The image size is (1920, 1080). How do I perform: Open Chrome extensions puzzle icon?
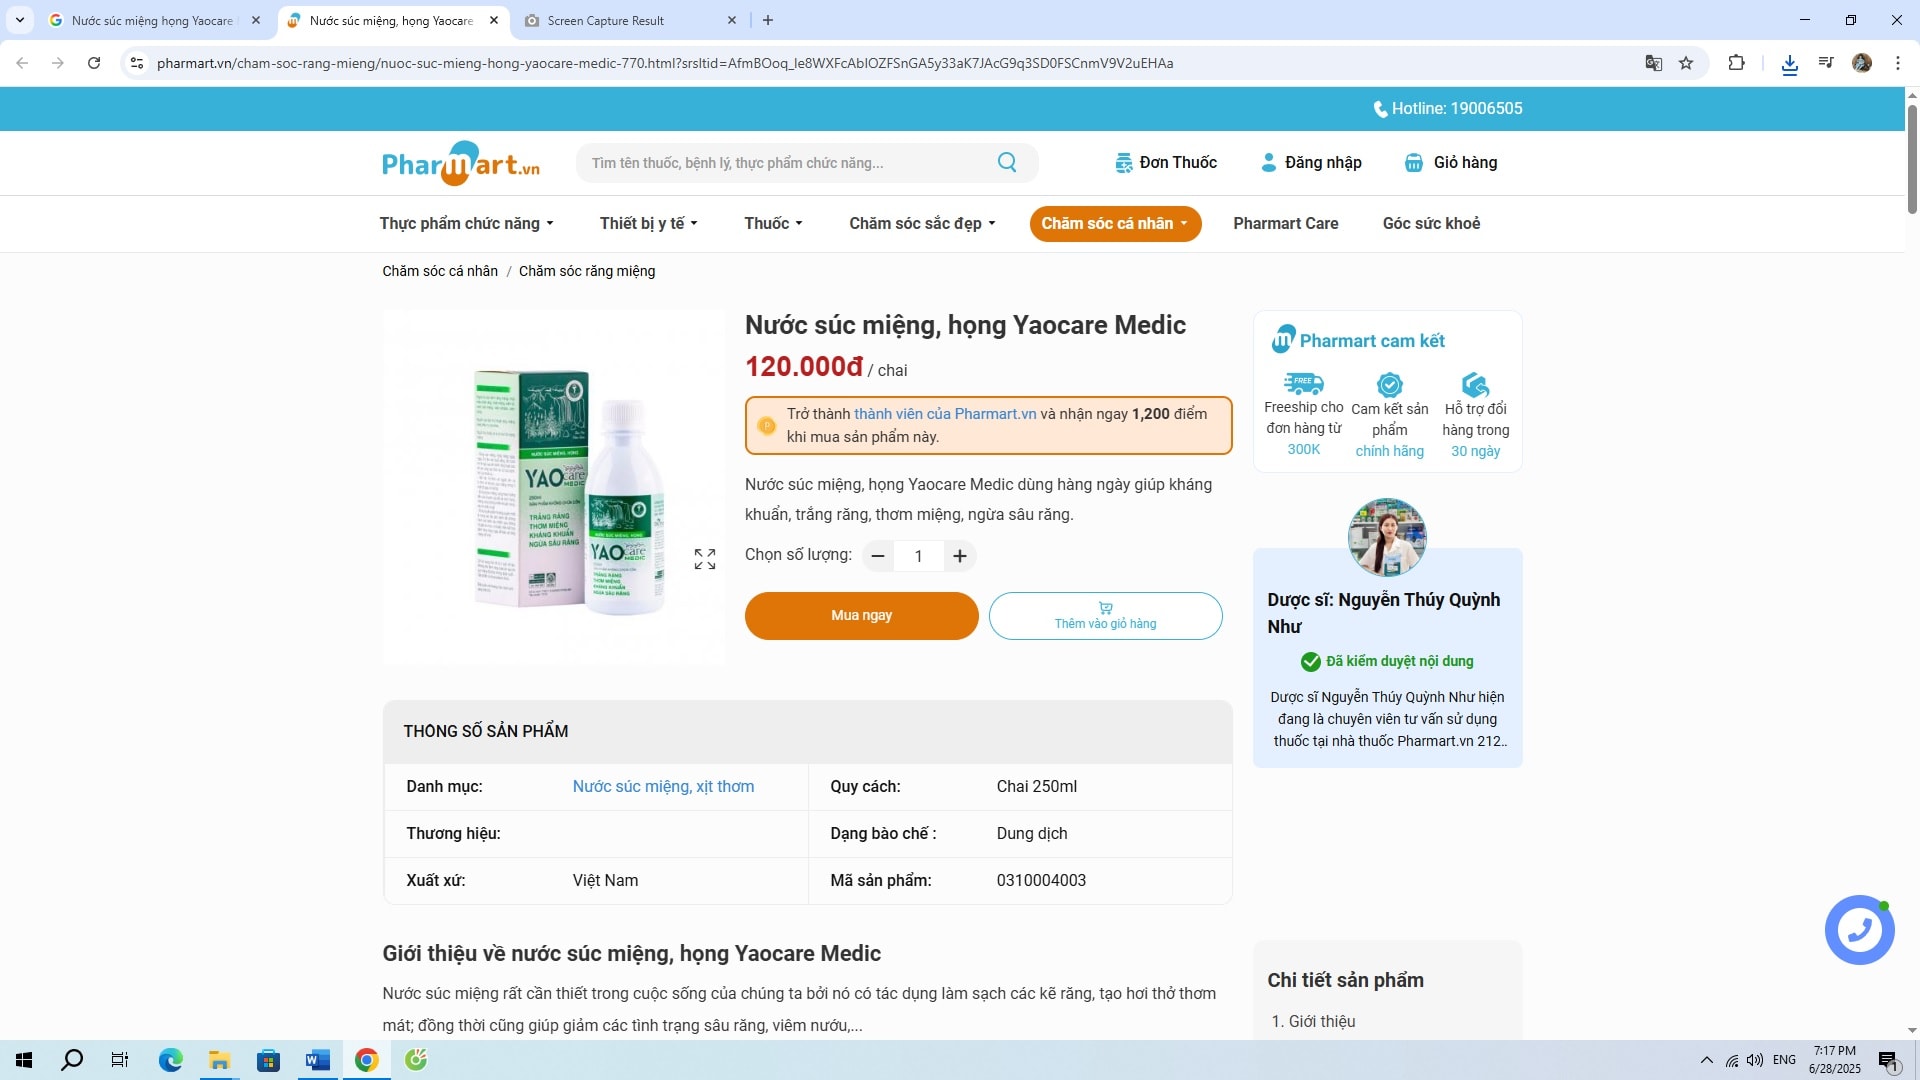coord(1737,63)
